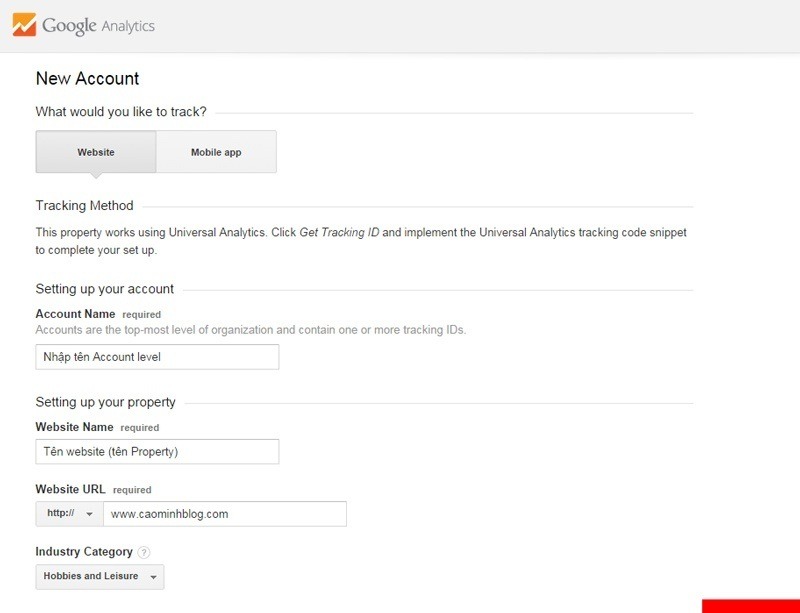800x613 pixels.
Task: Click the 'New Account' heading
Action: point(87,78)
